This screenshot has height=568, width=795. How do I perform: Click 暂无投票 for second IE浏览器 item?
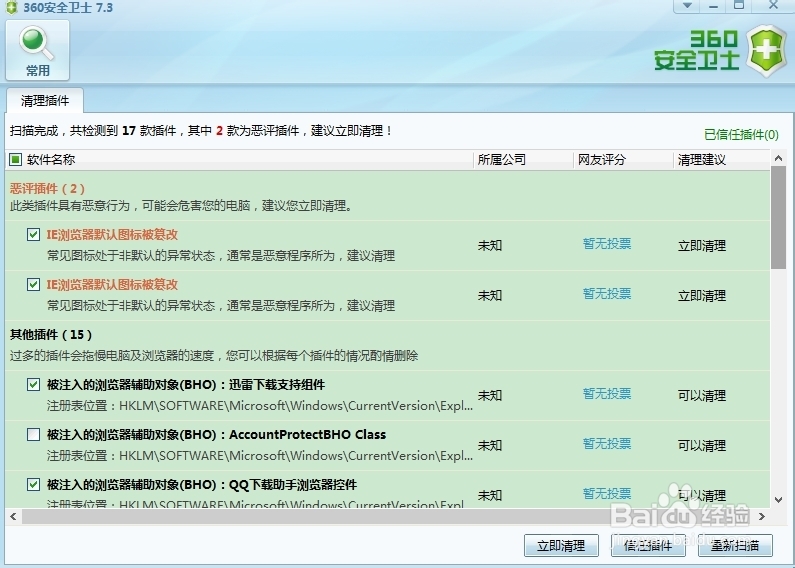coord(607,294)
